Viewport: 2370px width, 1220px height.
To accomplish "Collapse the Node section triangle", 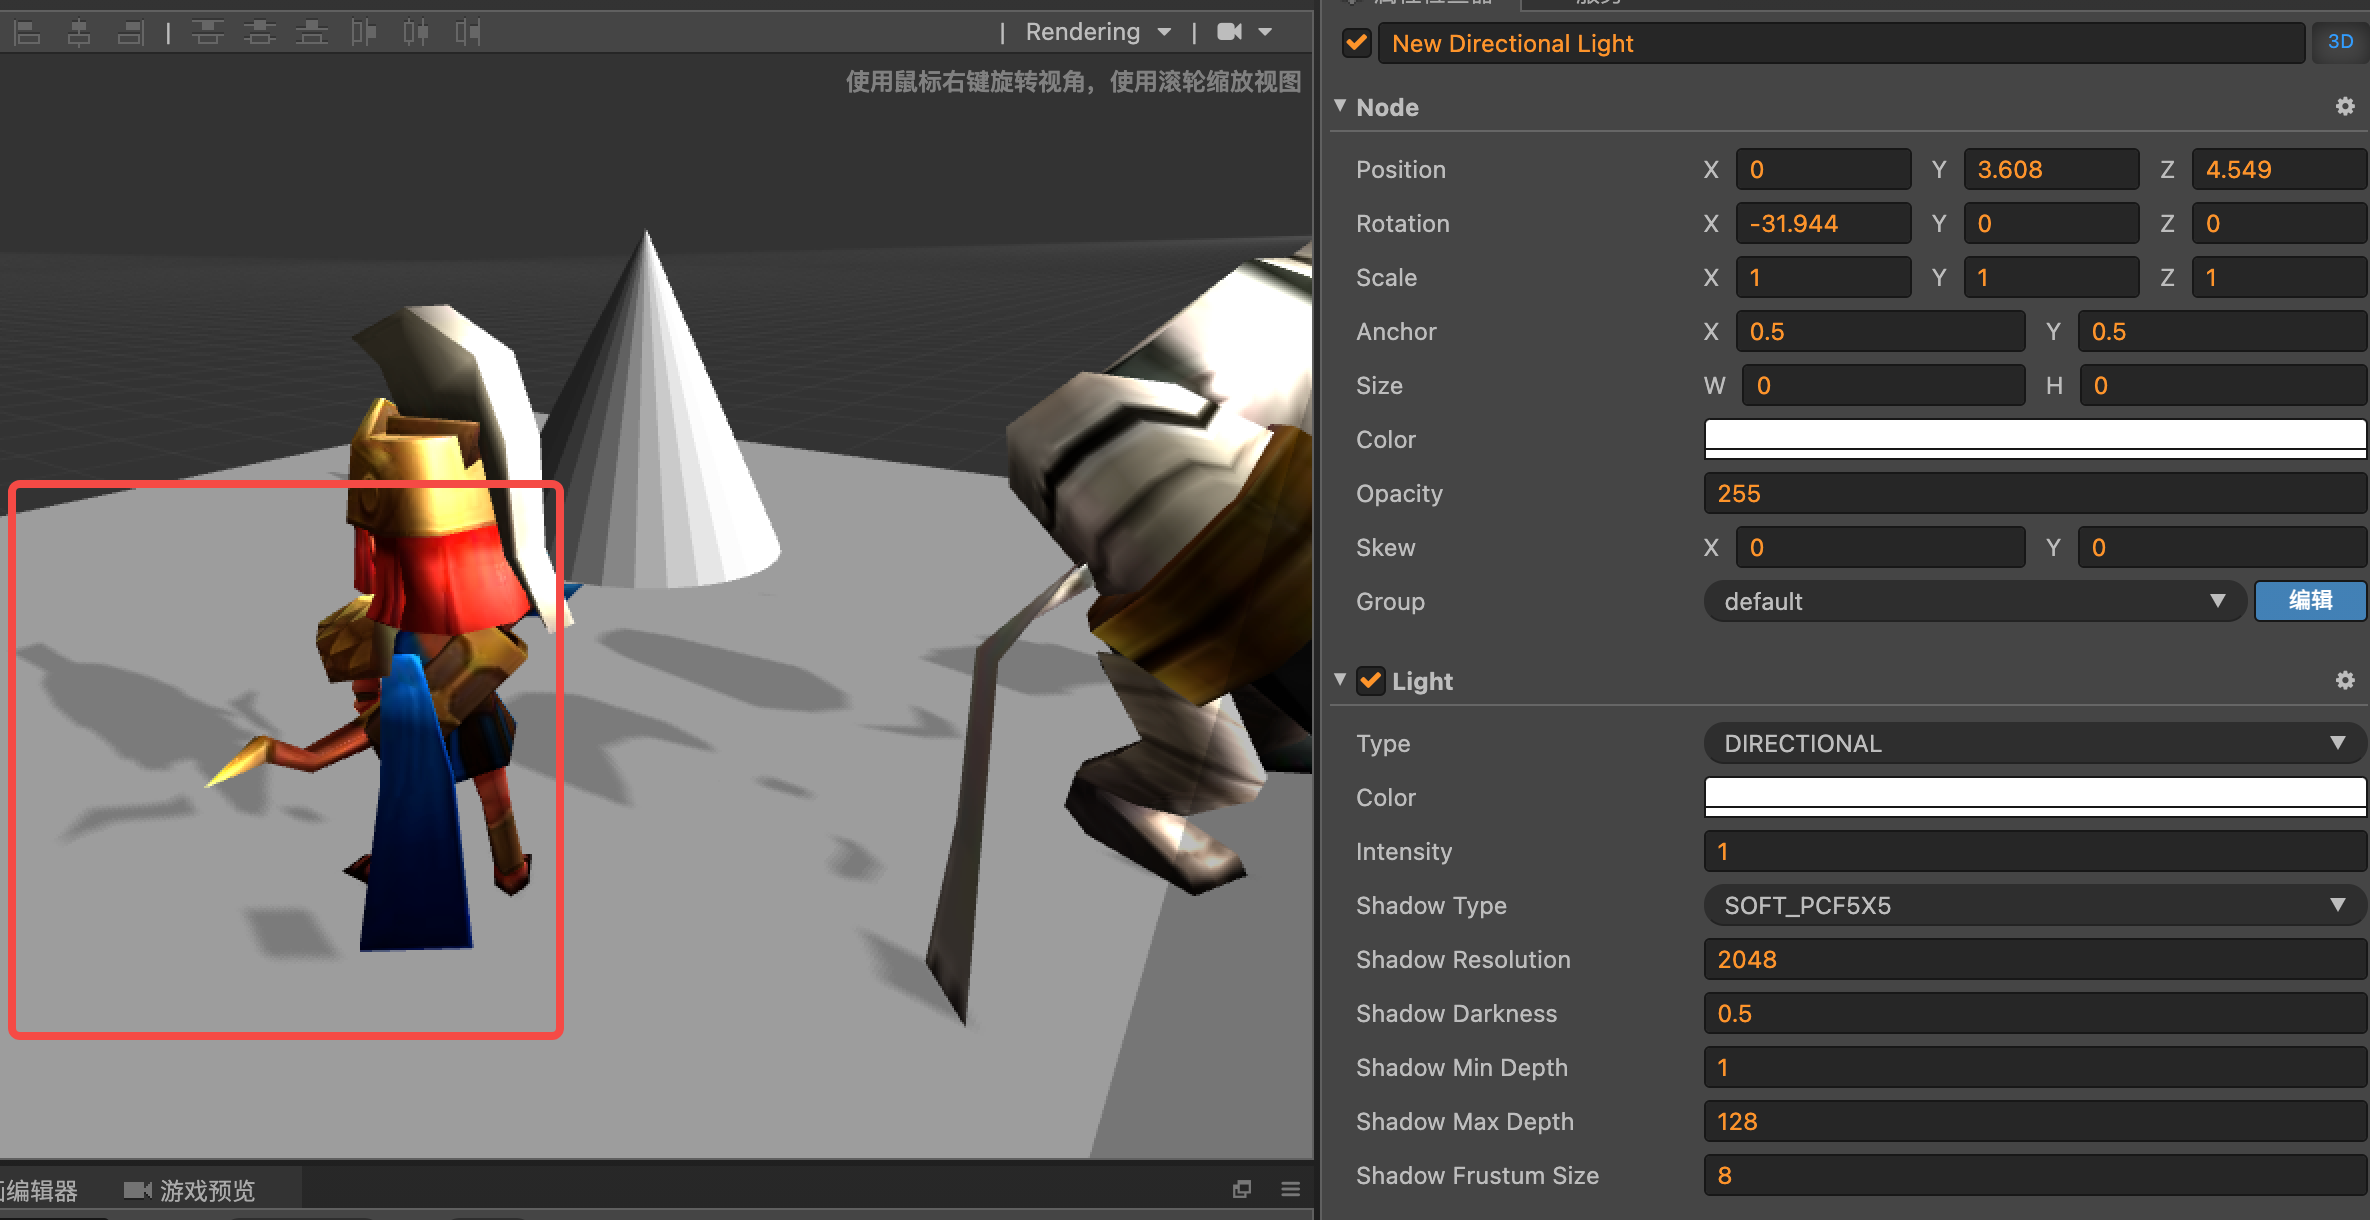I will pos(1340,106).
